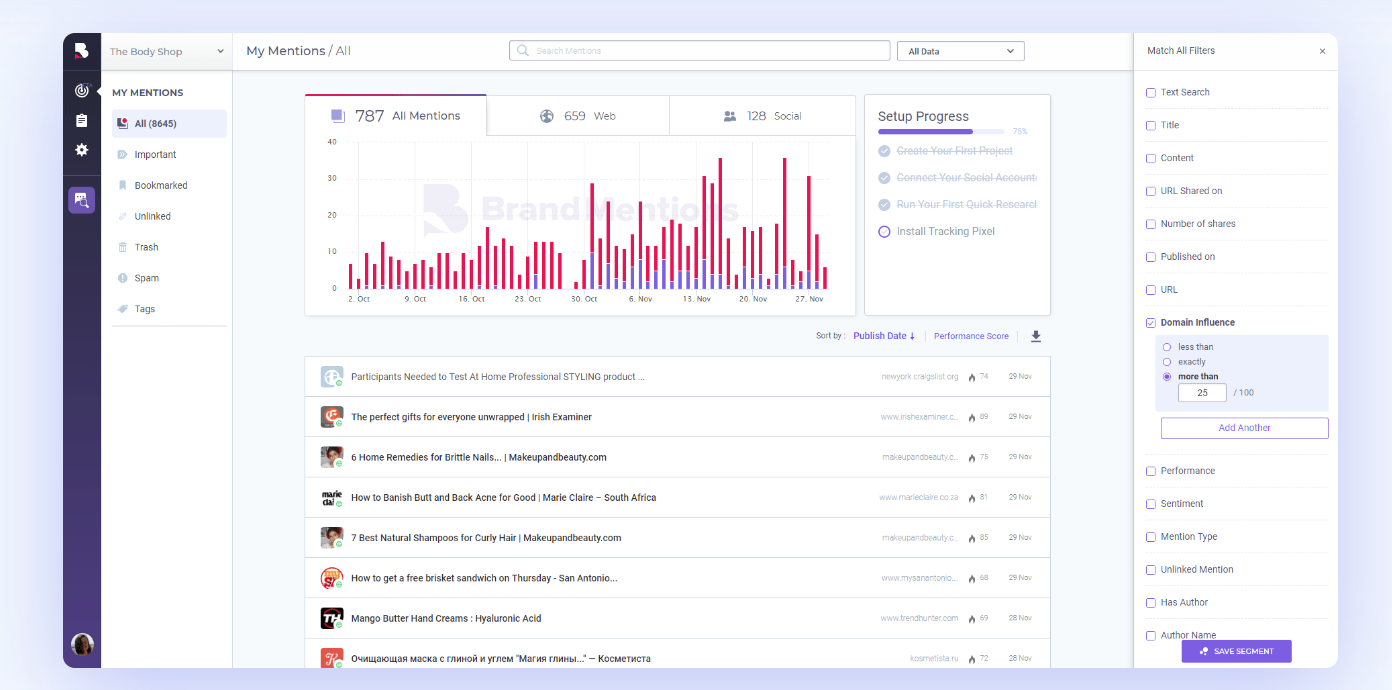Viewport: 1392px width, 690px height.
Task: Click the people icon on Social tab
Action: pos(730,116)
